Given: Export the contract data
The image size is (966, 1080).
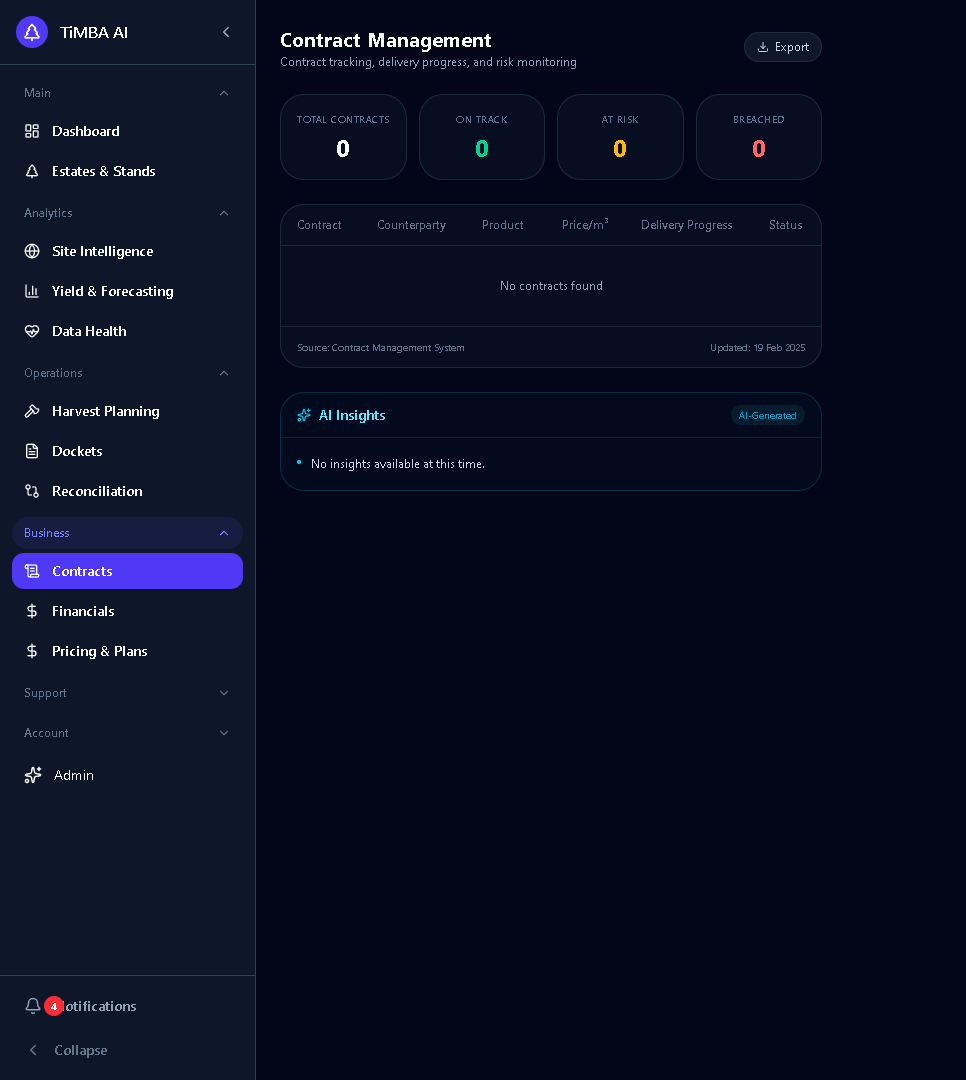Looking at the screenshot, I should [x=782, y=47].
